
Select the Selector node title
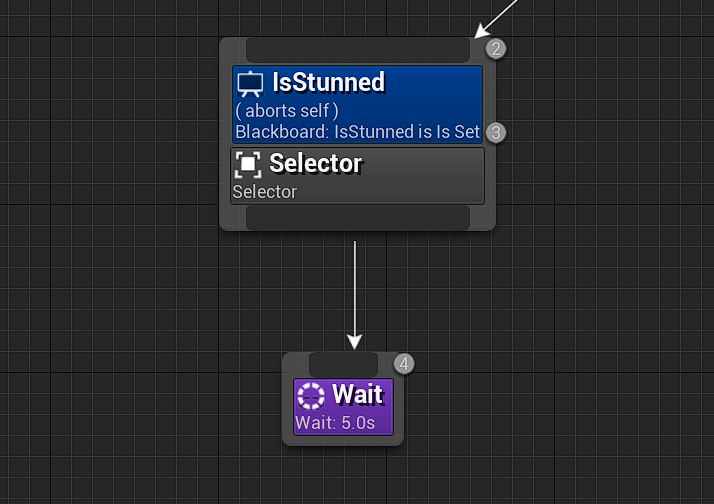[316, 163]
